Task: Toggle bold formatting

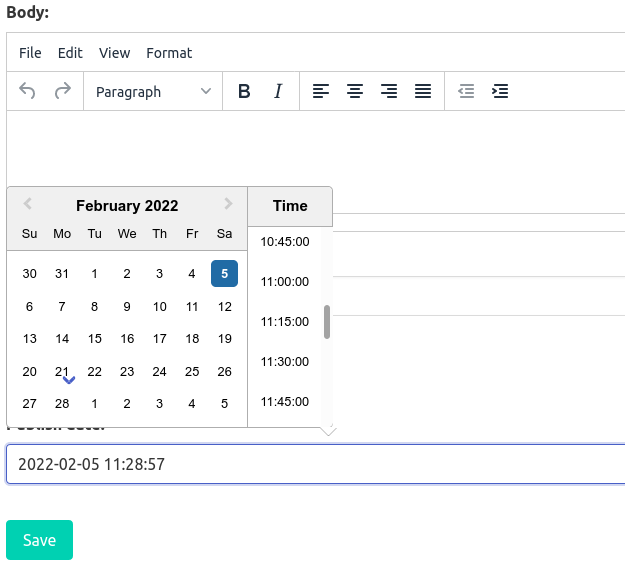Action: click(244, 91)
